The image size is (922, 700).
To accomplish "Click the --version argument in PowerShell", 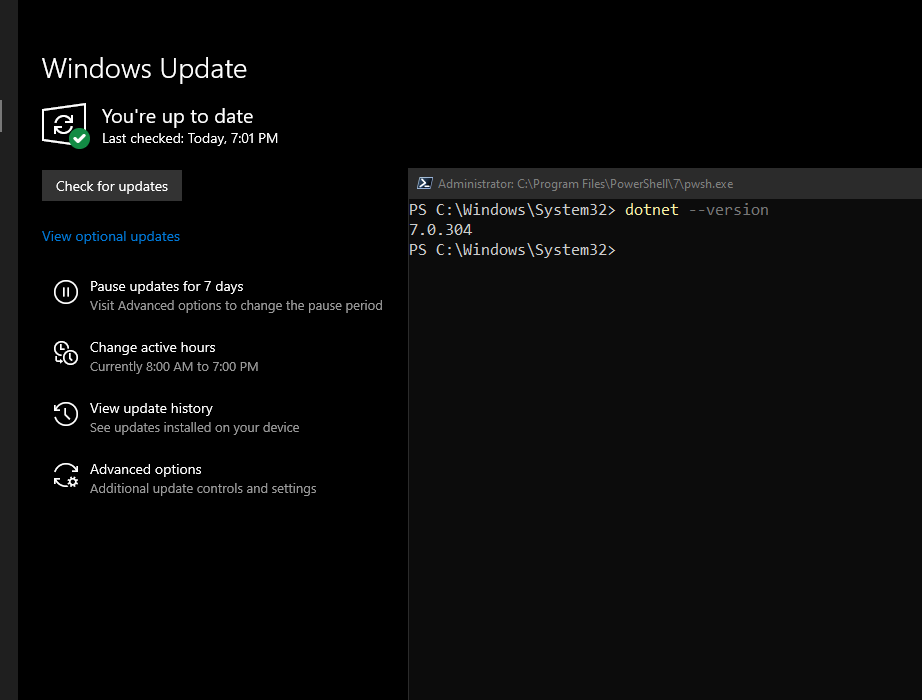I will click(729, 210).
